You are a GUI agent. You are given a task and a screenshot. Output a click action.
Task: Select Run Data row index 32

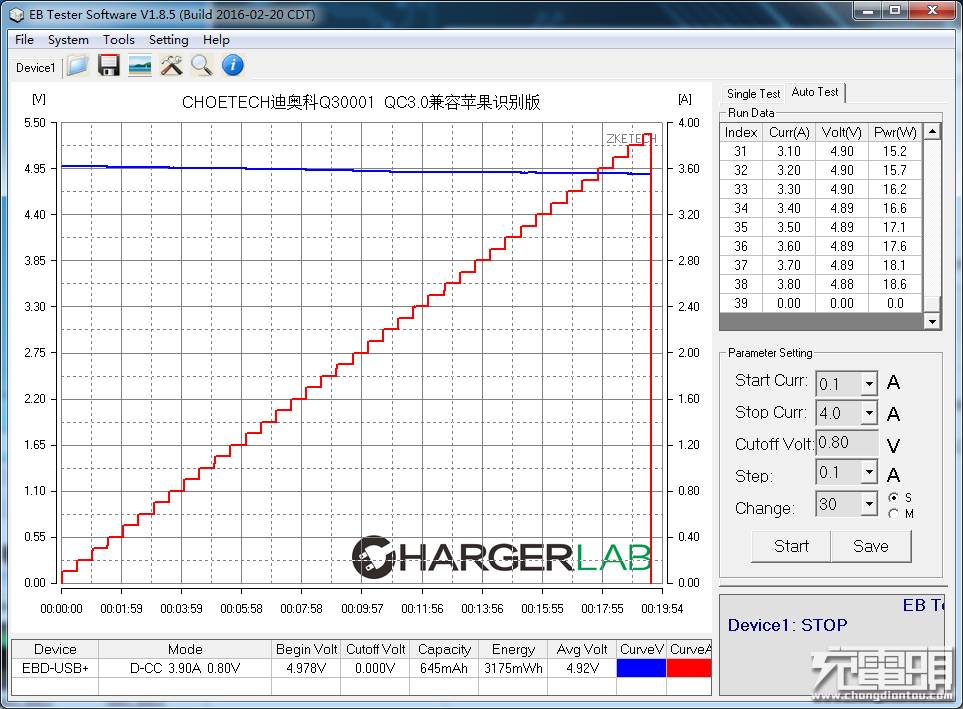tap(821, 170)
